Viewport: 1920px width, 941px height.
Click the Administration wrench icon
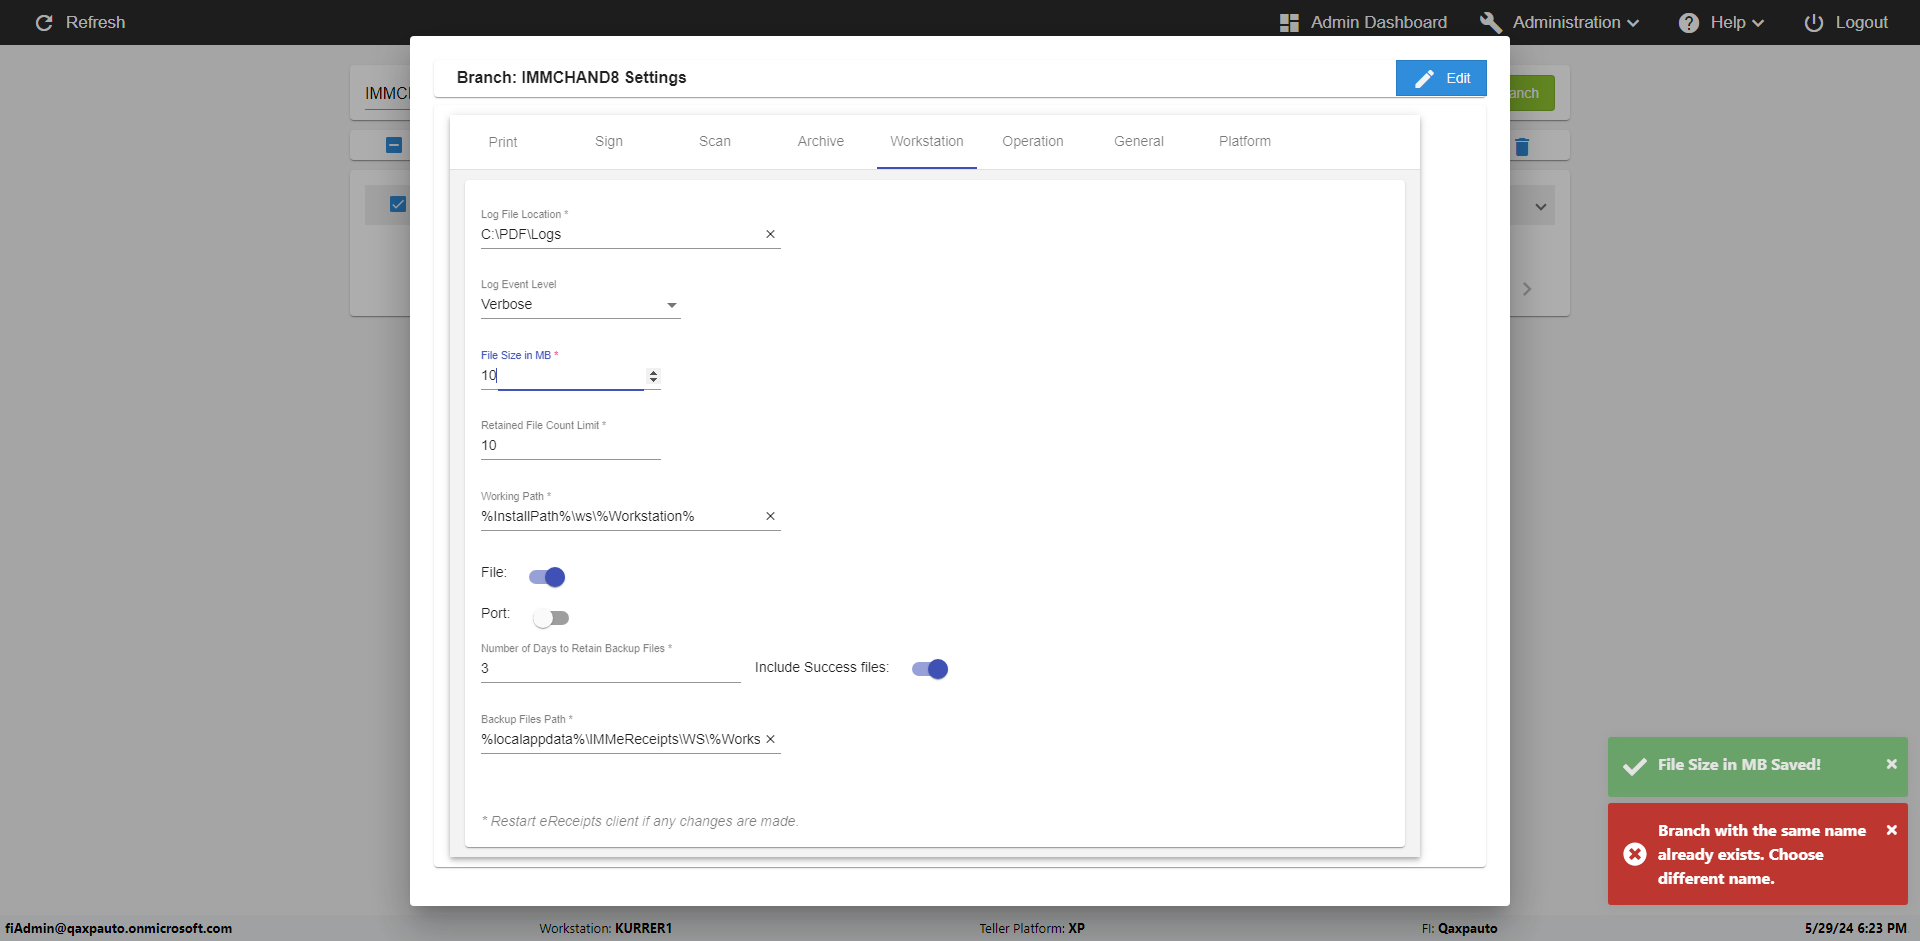click(1491, 22)
